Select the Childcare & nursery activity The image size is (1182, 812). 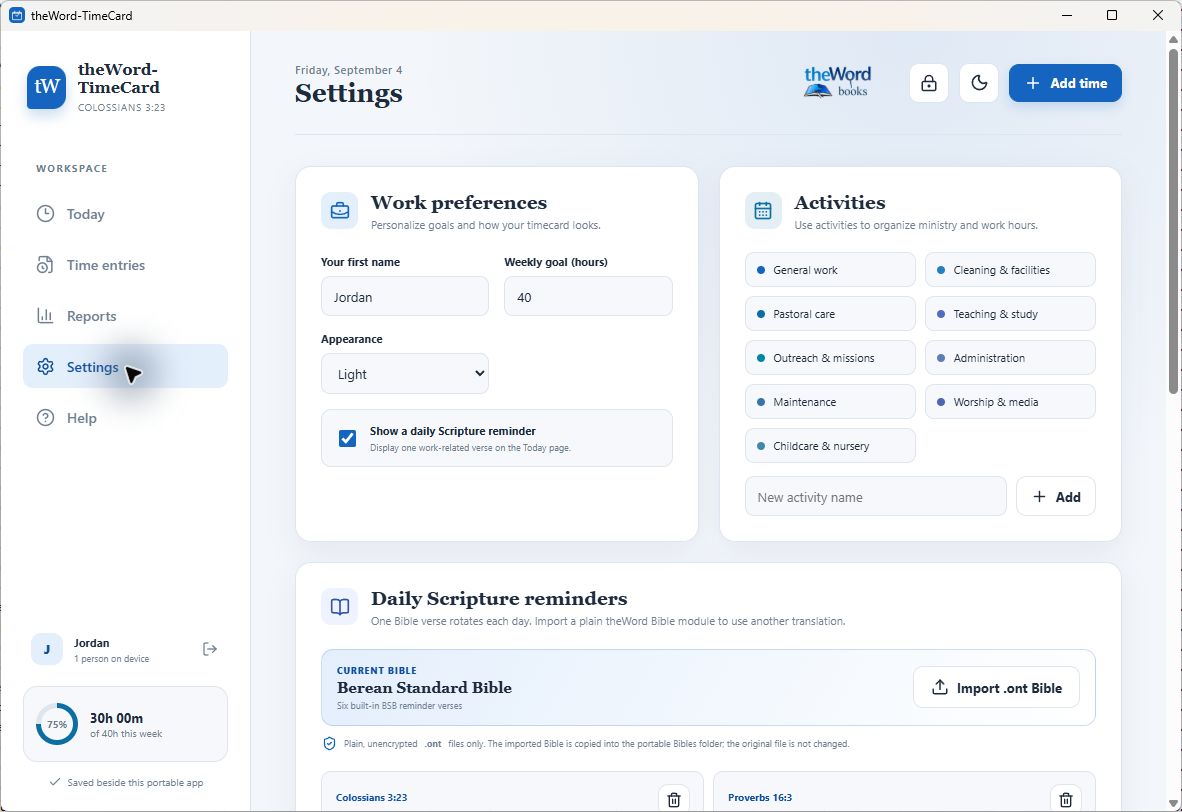click(x=830, y=446)
